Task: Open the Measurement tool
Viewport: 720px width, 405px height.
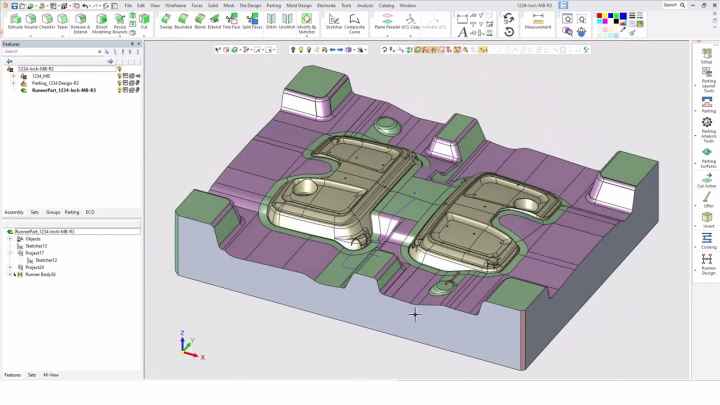Action: (537, 19)
